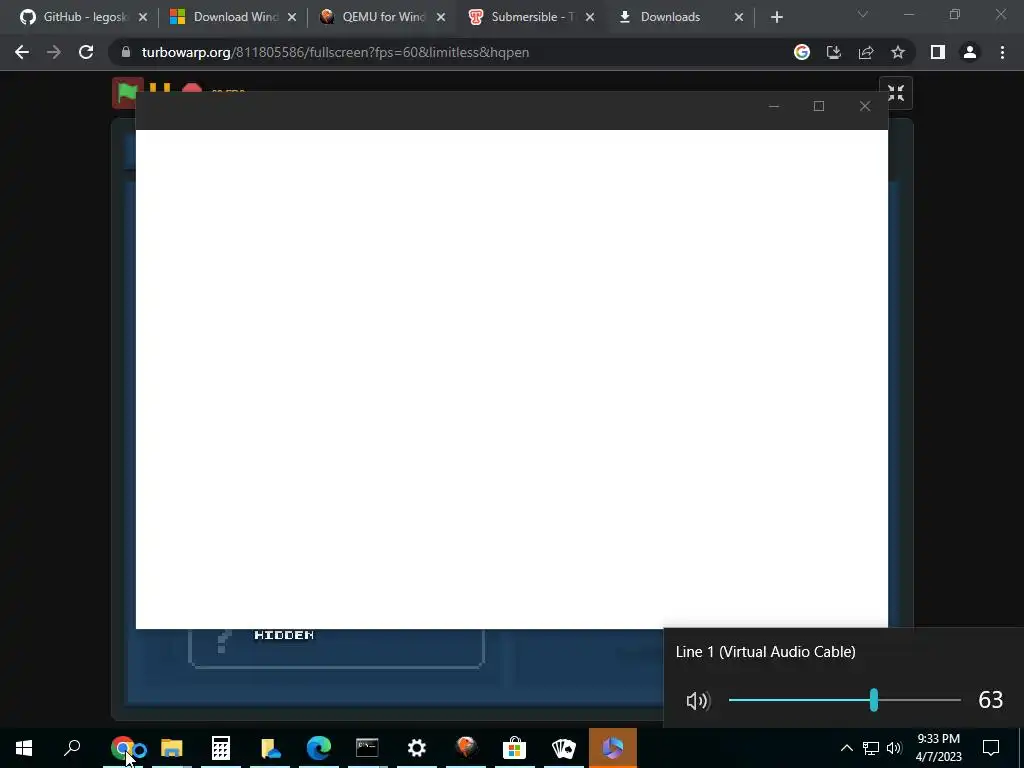Open the clock showing 9:33 PM
Viewport: 1024px width, 768px height.
point(938,748)
